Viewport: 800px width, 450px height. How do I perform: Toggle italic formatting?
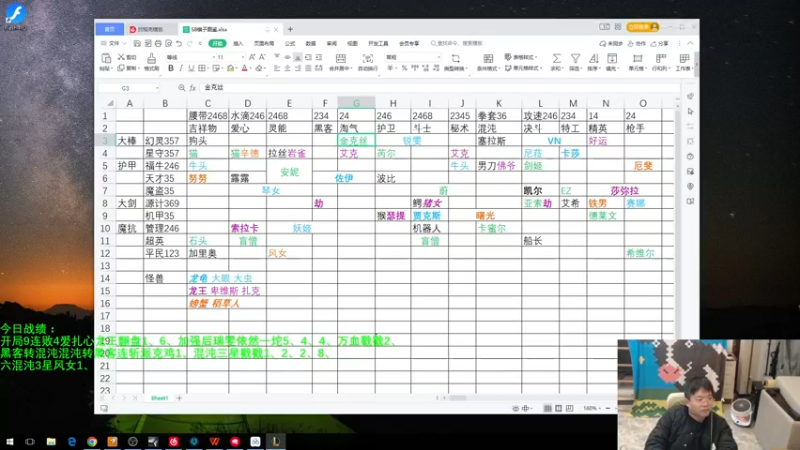[181, 68]
